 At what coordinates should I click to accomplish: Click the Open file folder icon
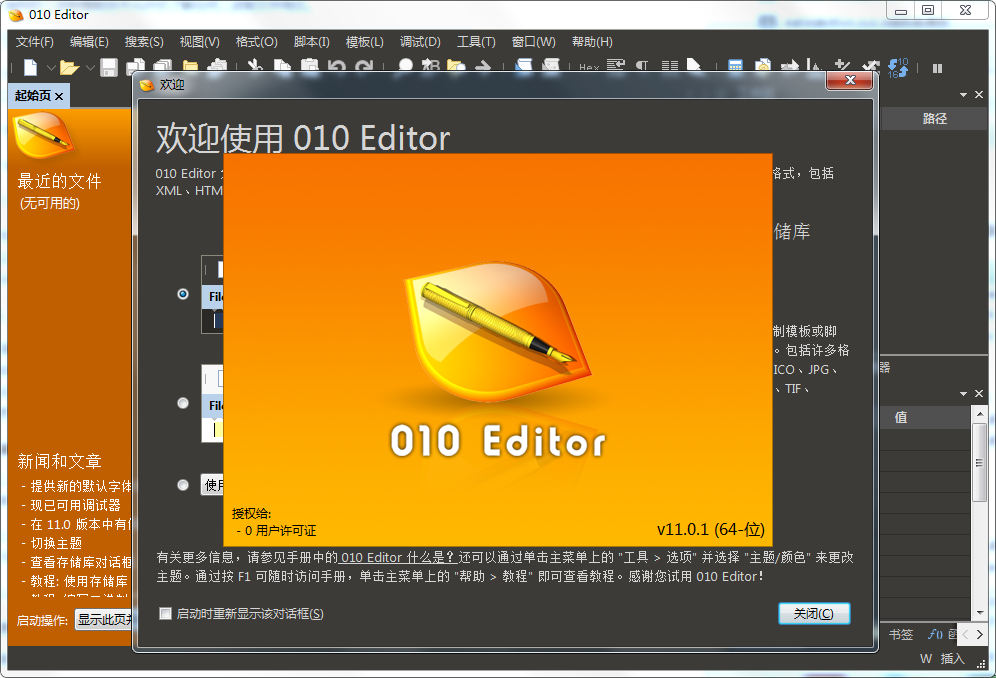coord(68,68)
